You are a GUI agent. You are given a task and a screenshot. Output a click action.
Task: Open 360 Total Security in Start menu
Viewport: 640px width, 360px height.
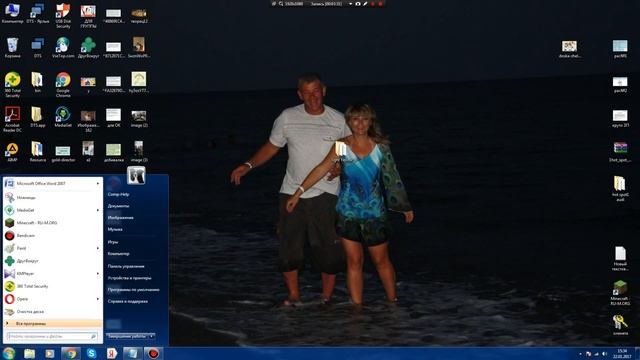tap(53, 286)
